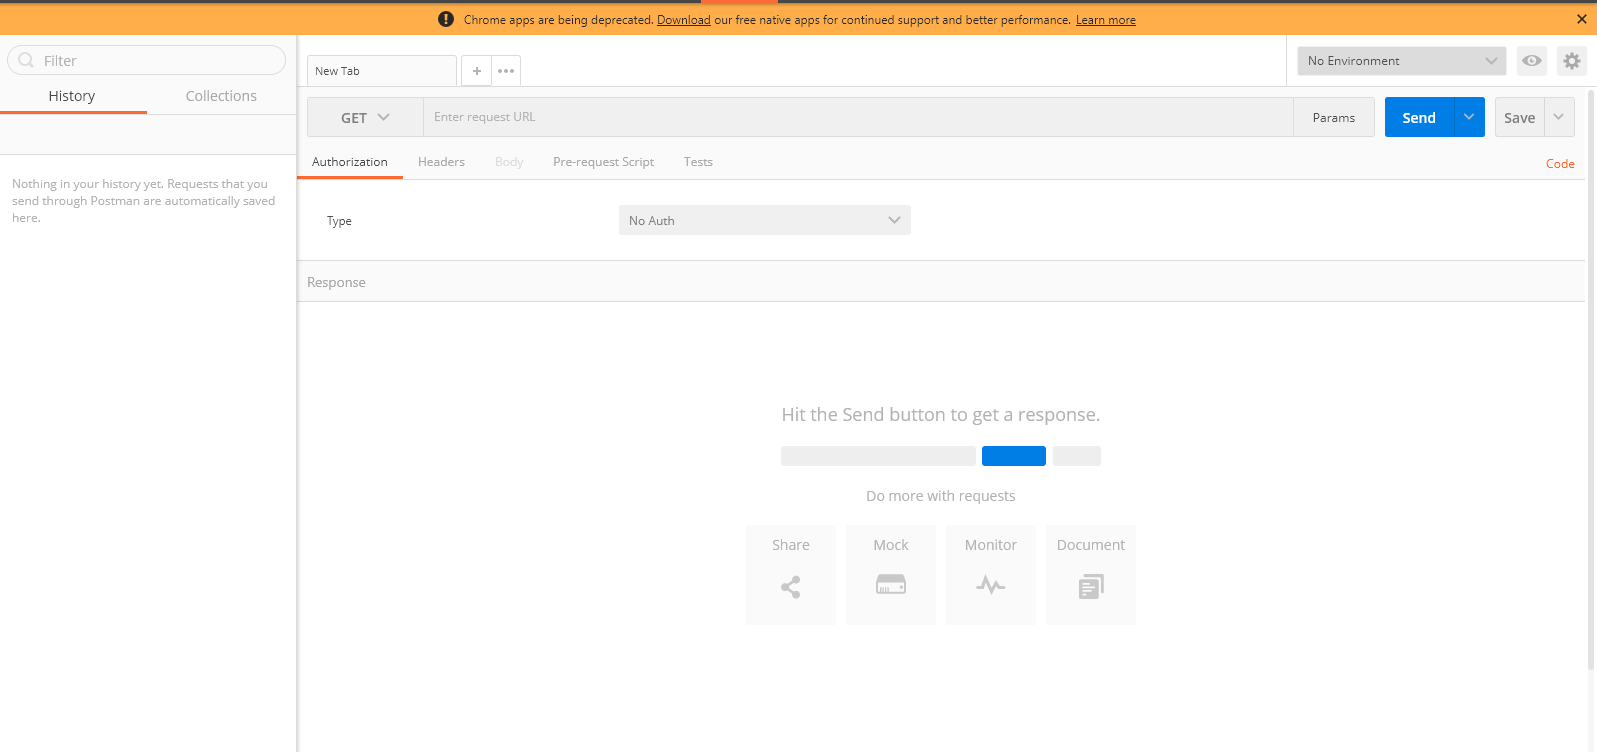The height and width of the screenshot is (752, 1597).
Task: Click the Send button
Action: 1419,117
